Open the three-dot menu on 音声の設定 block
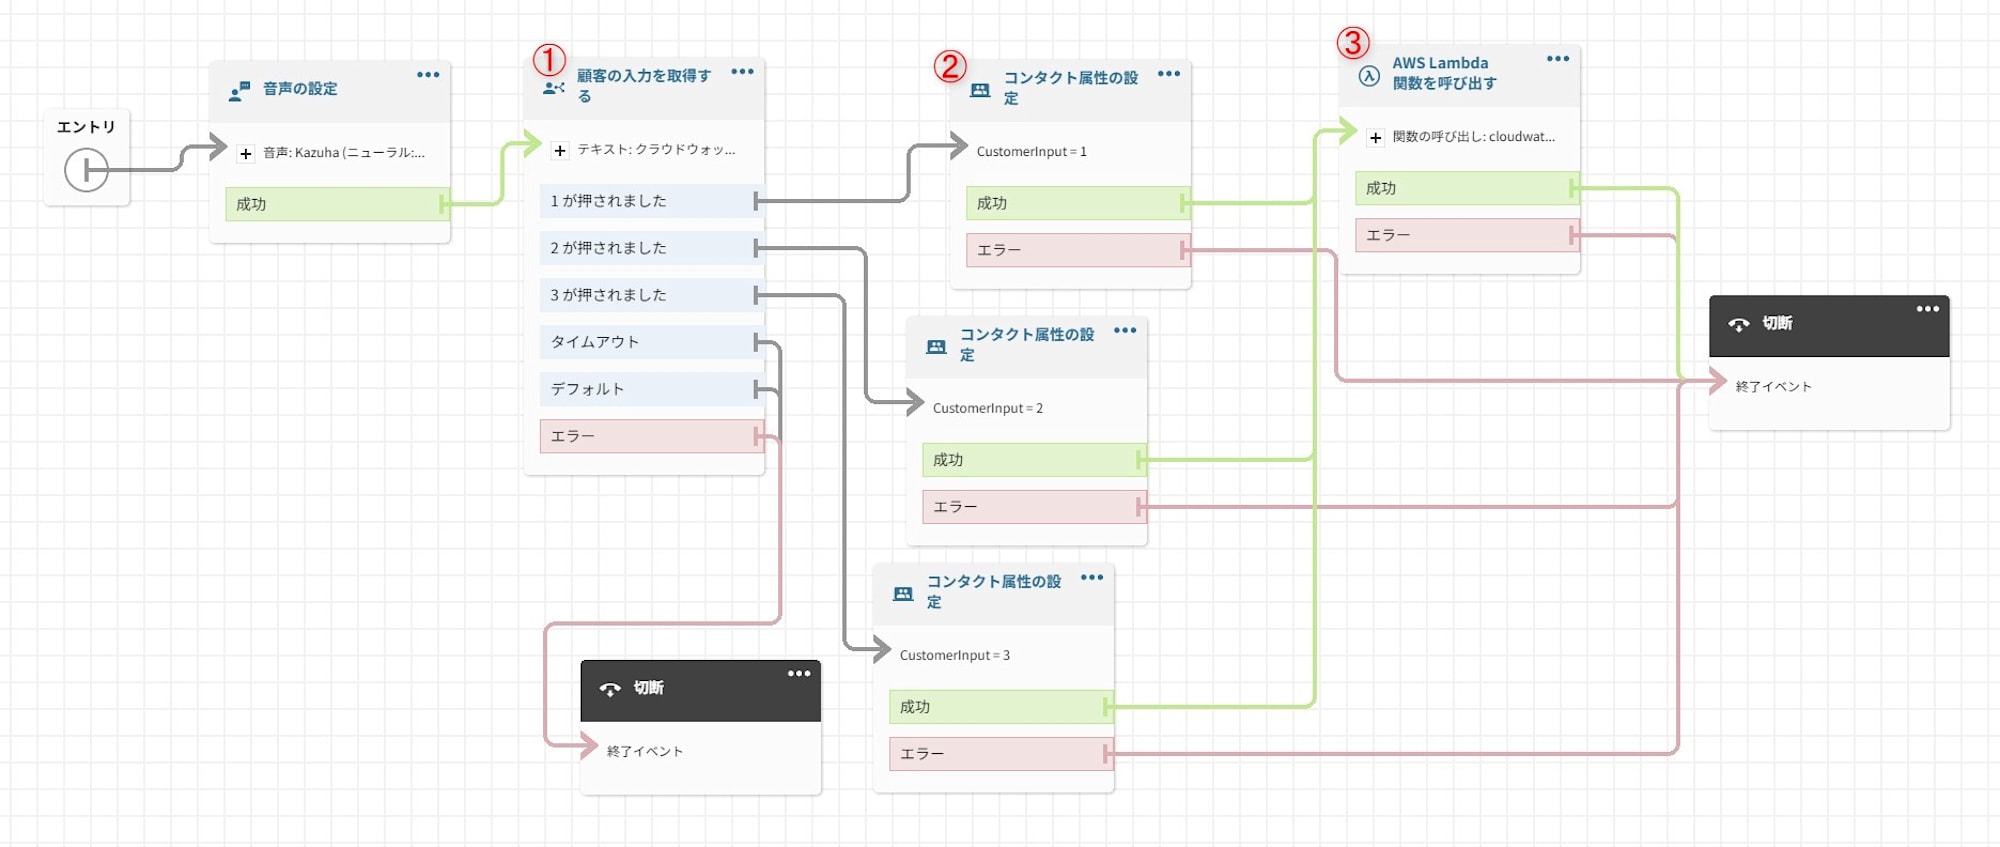This screenshot has height=847, width=2000. click(x=428, y=75)
